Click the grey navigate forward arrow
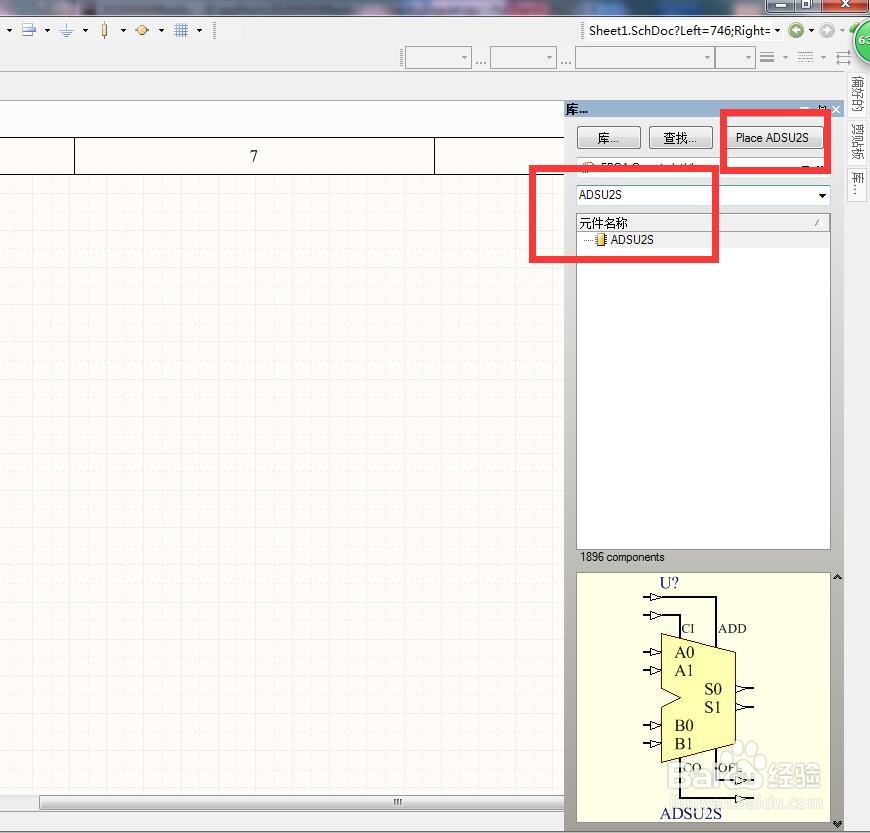The height and width of the screenshot is (833, 870). pos(827,31)
